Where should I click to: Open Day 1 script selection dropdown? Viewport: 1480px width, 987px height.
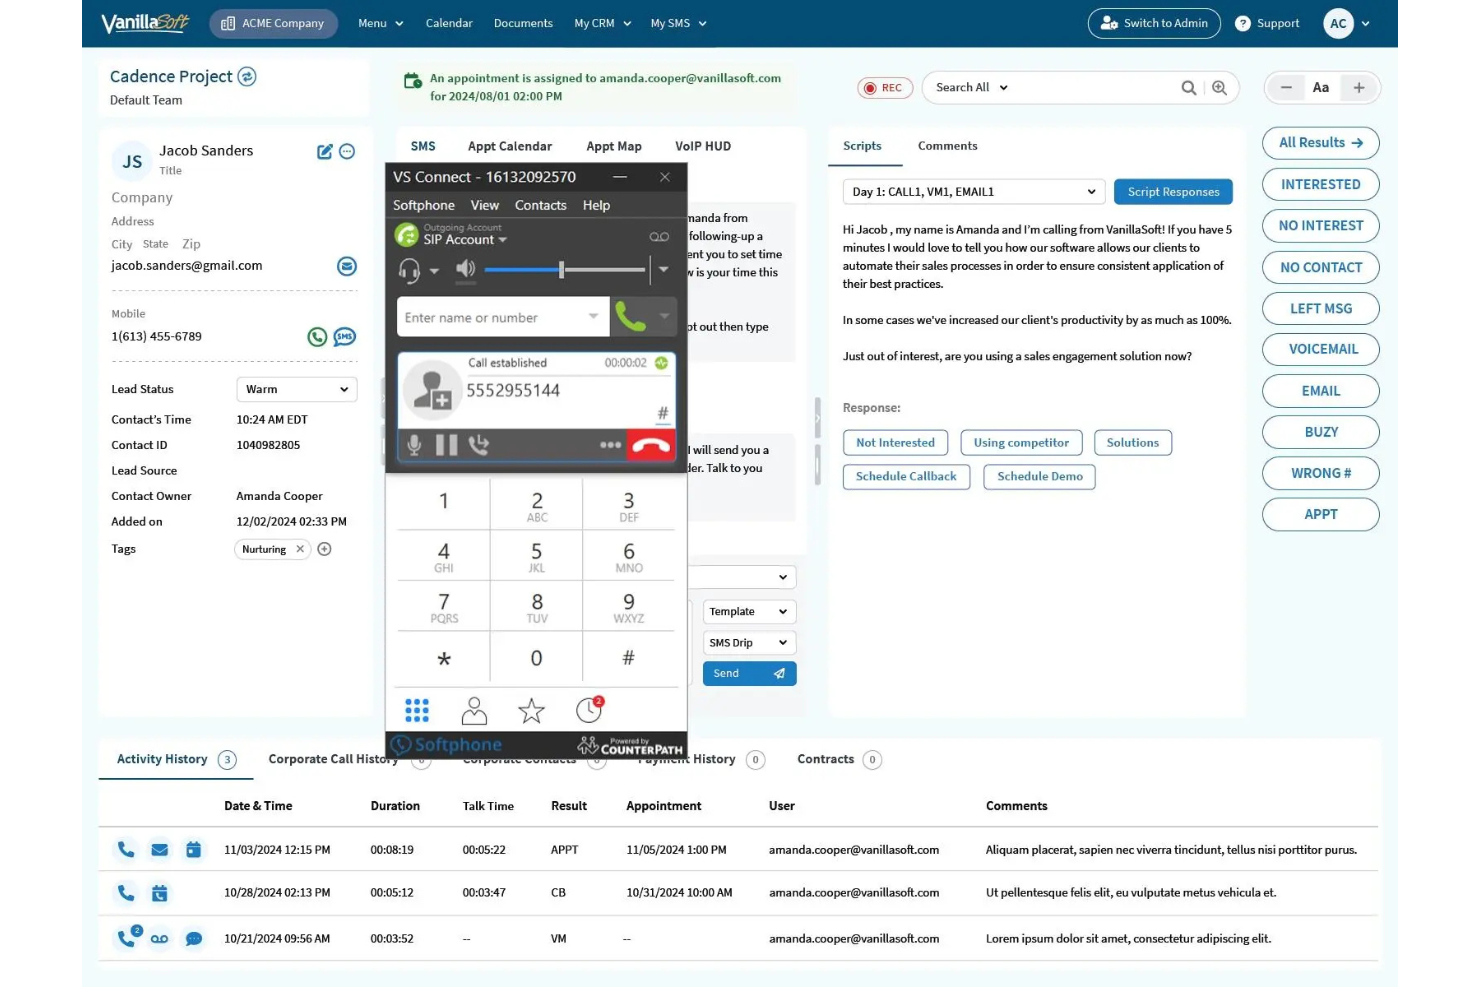pyautogui.click(x=974, y=192)
